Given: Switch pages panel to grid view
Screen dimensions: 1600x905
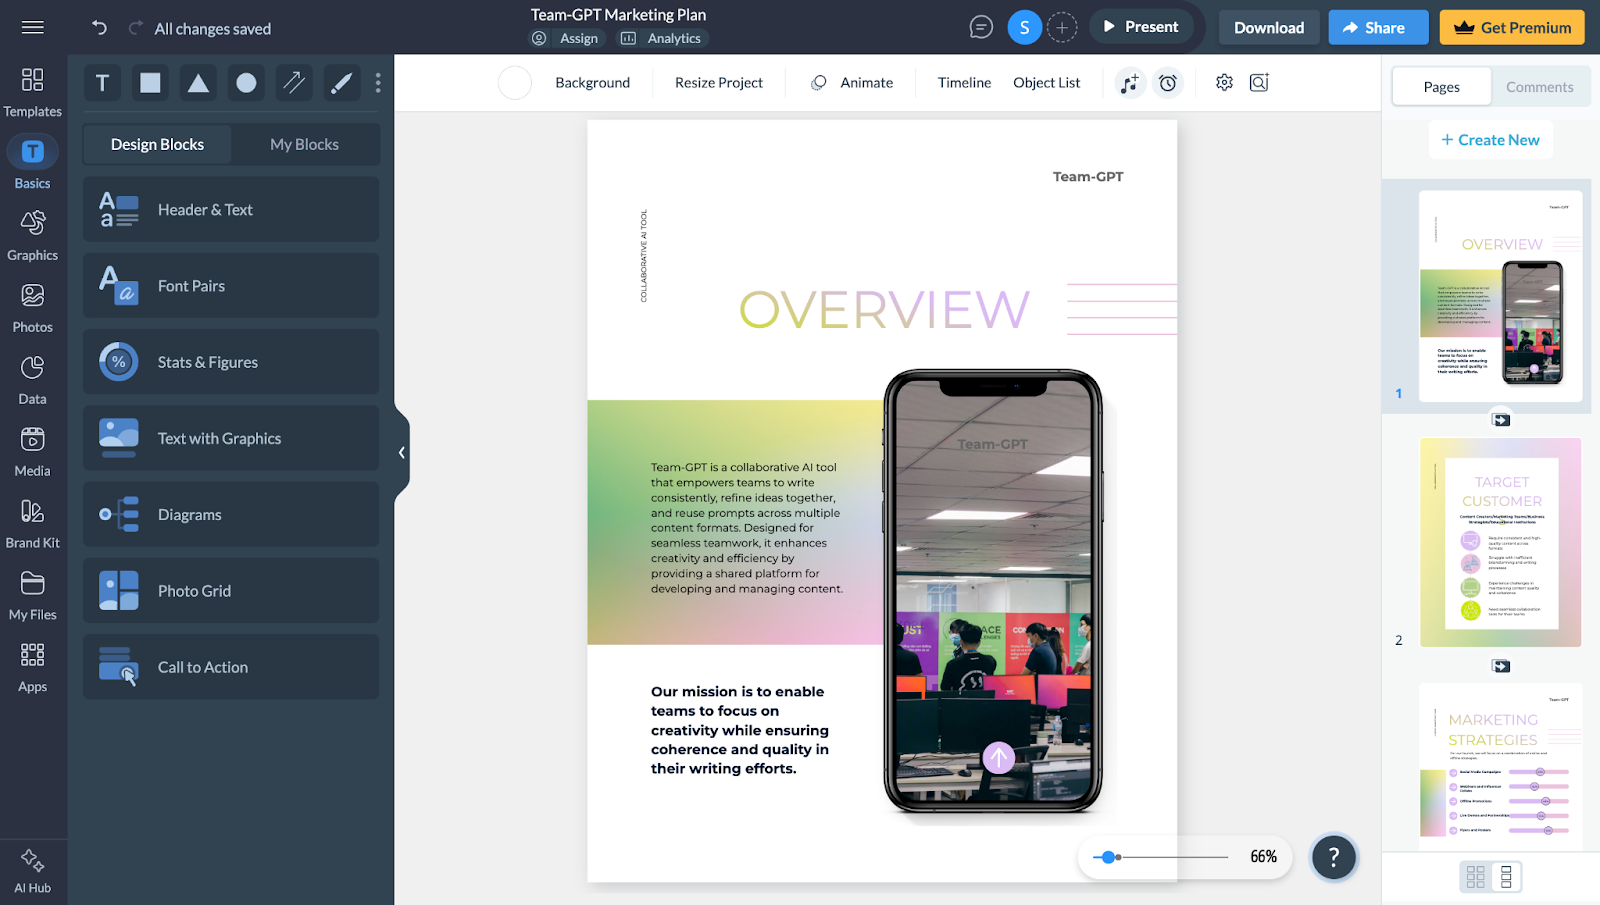Looking at the screenshot, I should (1475, 877).
